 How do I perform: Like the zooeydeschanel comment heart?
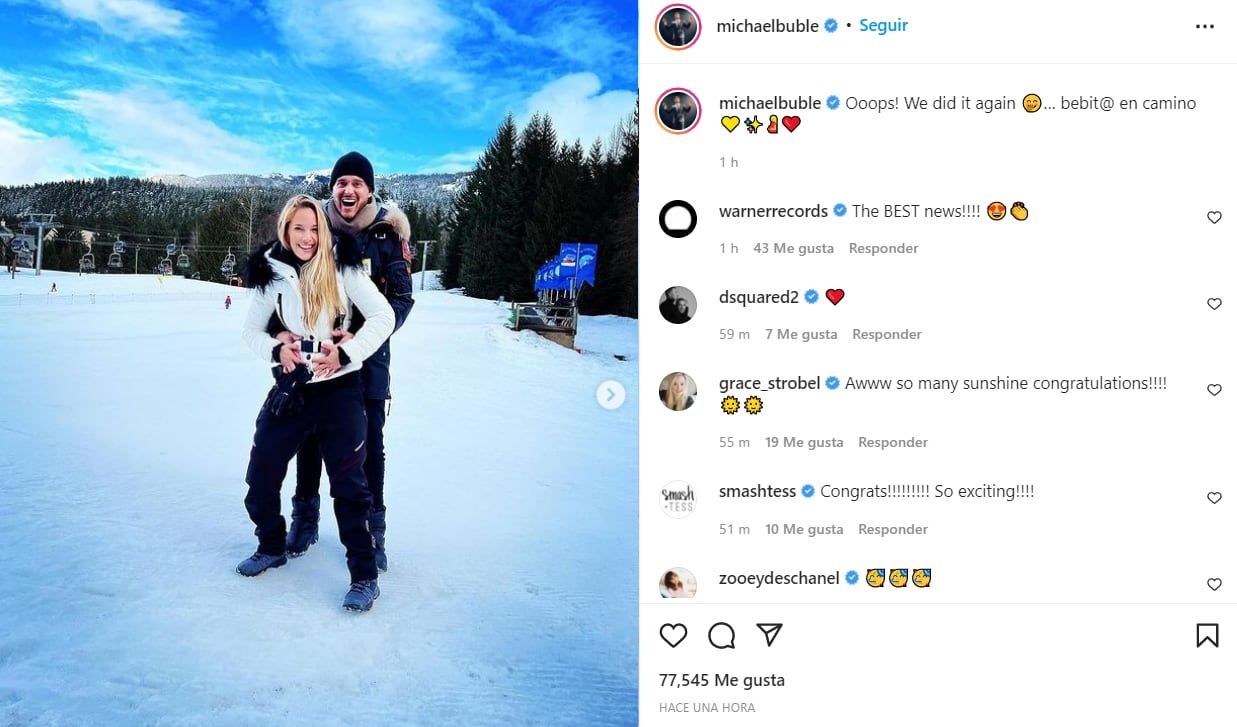(1214, 584)
